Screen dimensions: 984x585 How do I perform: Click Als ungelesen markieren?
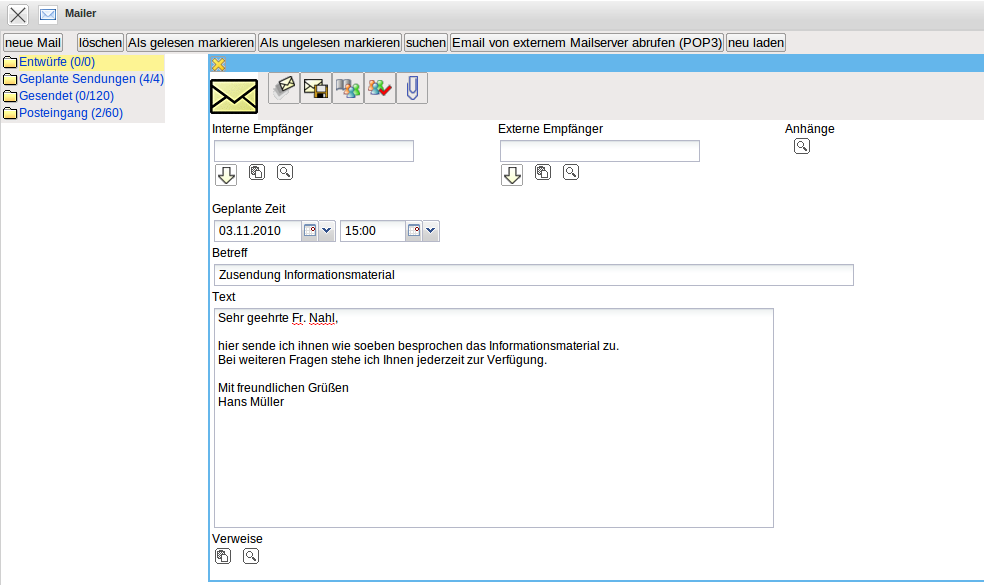(330, 43)
